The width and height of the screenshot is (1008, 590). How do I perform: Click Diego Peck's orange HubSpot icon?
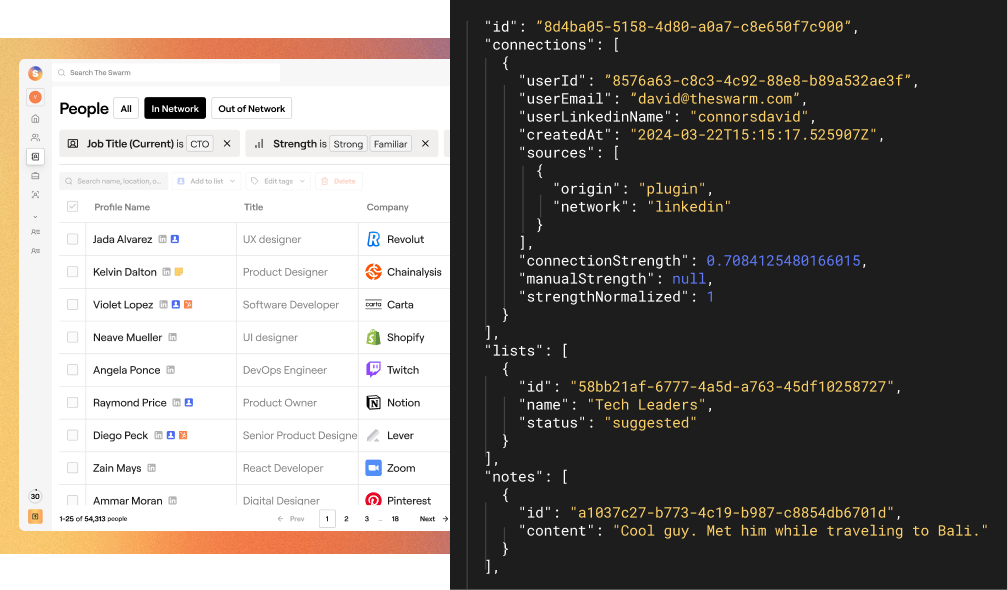183,436
